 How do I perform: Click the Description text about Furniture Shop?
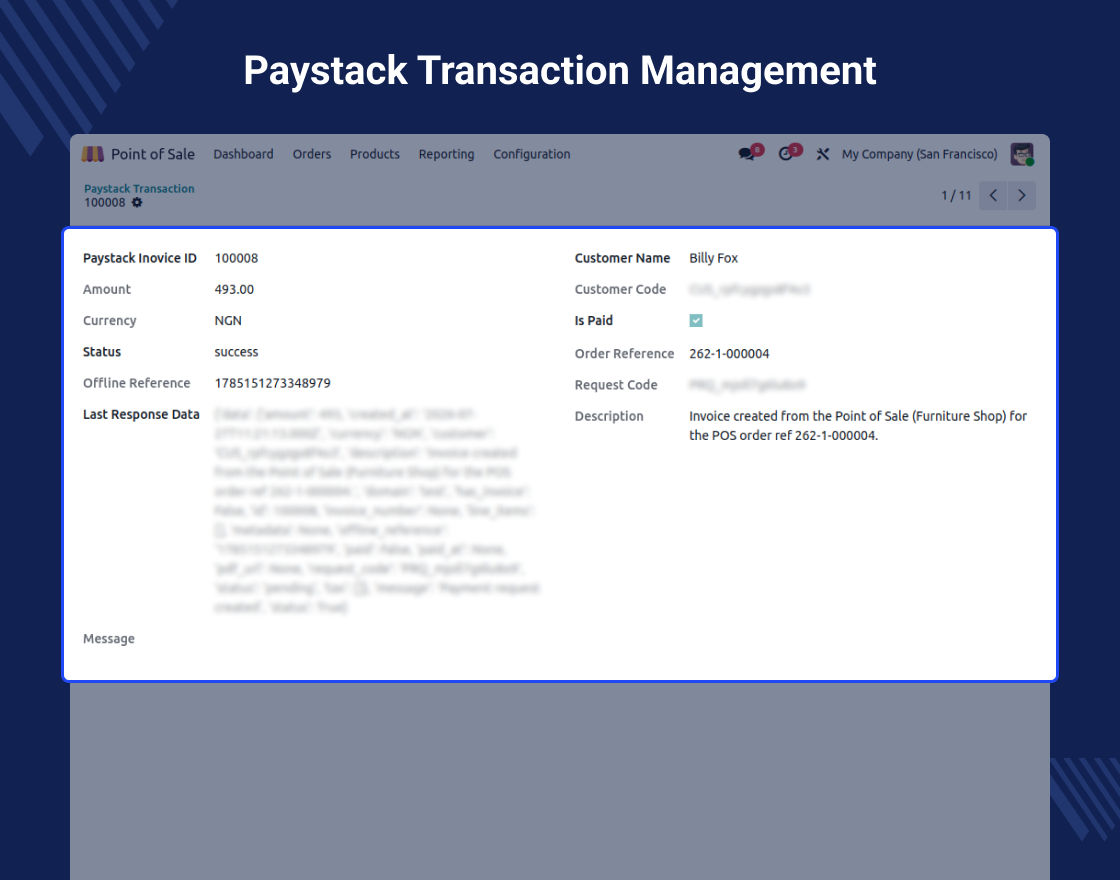click(858, 426)
